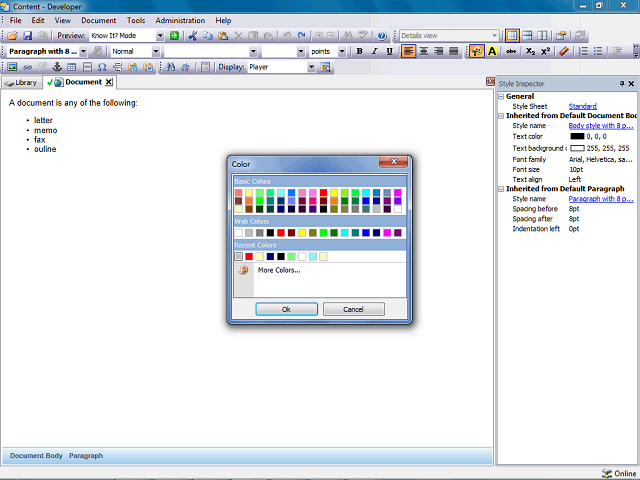Toggle italic formatting
Viewport: 640px width, 480px height.
coord(374,51)
